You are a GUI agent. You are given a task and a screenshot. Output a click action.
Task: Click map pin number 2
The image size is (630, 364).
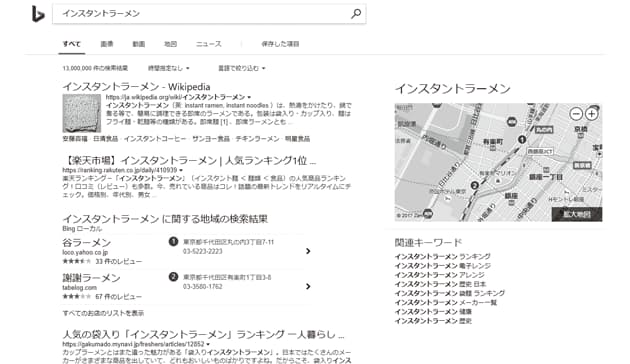pyautogui.click(x=475, y=185)
